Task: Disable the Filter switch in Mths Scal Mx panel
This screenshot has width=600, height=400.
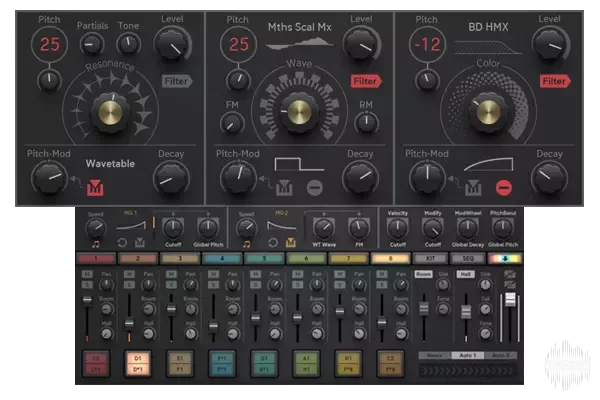Action: (366, 81)
